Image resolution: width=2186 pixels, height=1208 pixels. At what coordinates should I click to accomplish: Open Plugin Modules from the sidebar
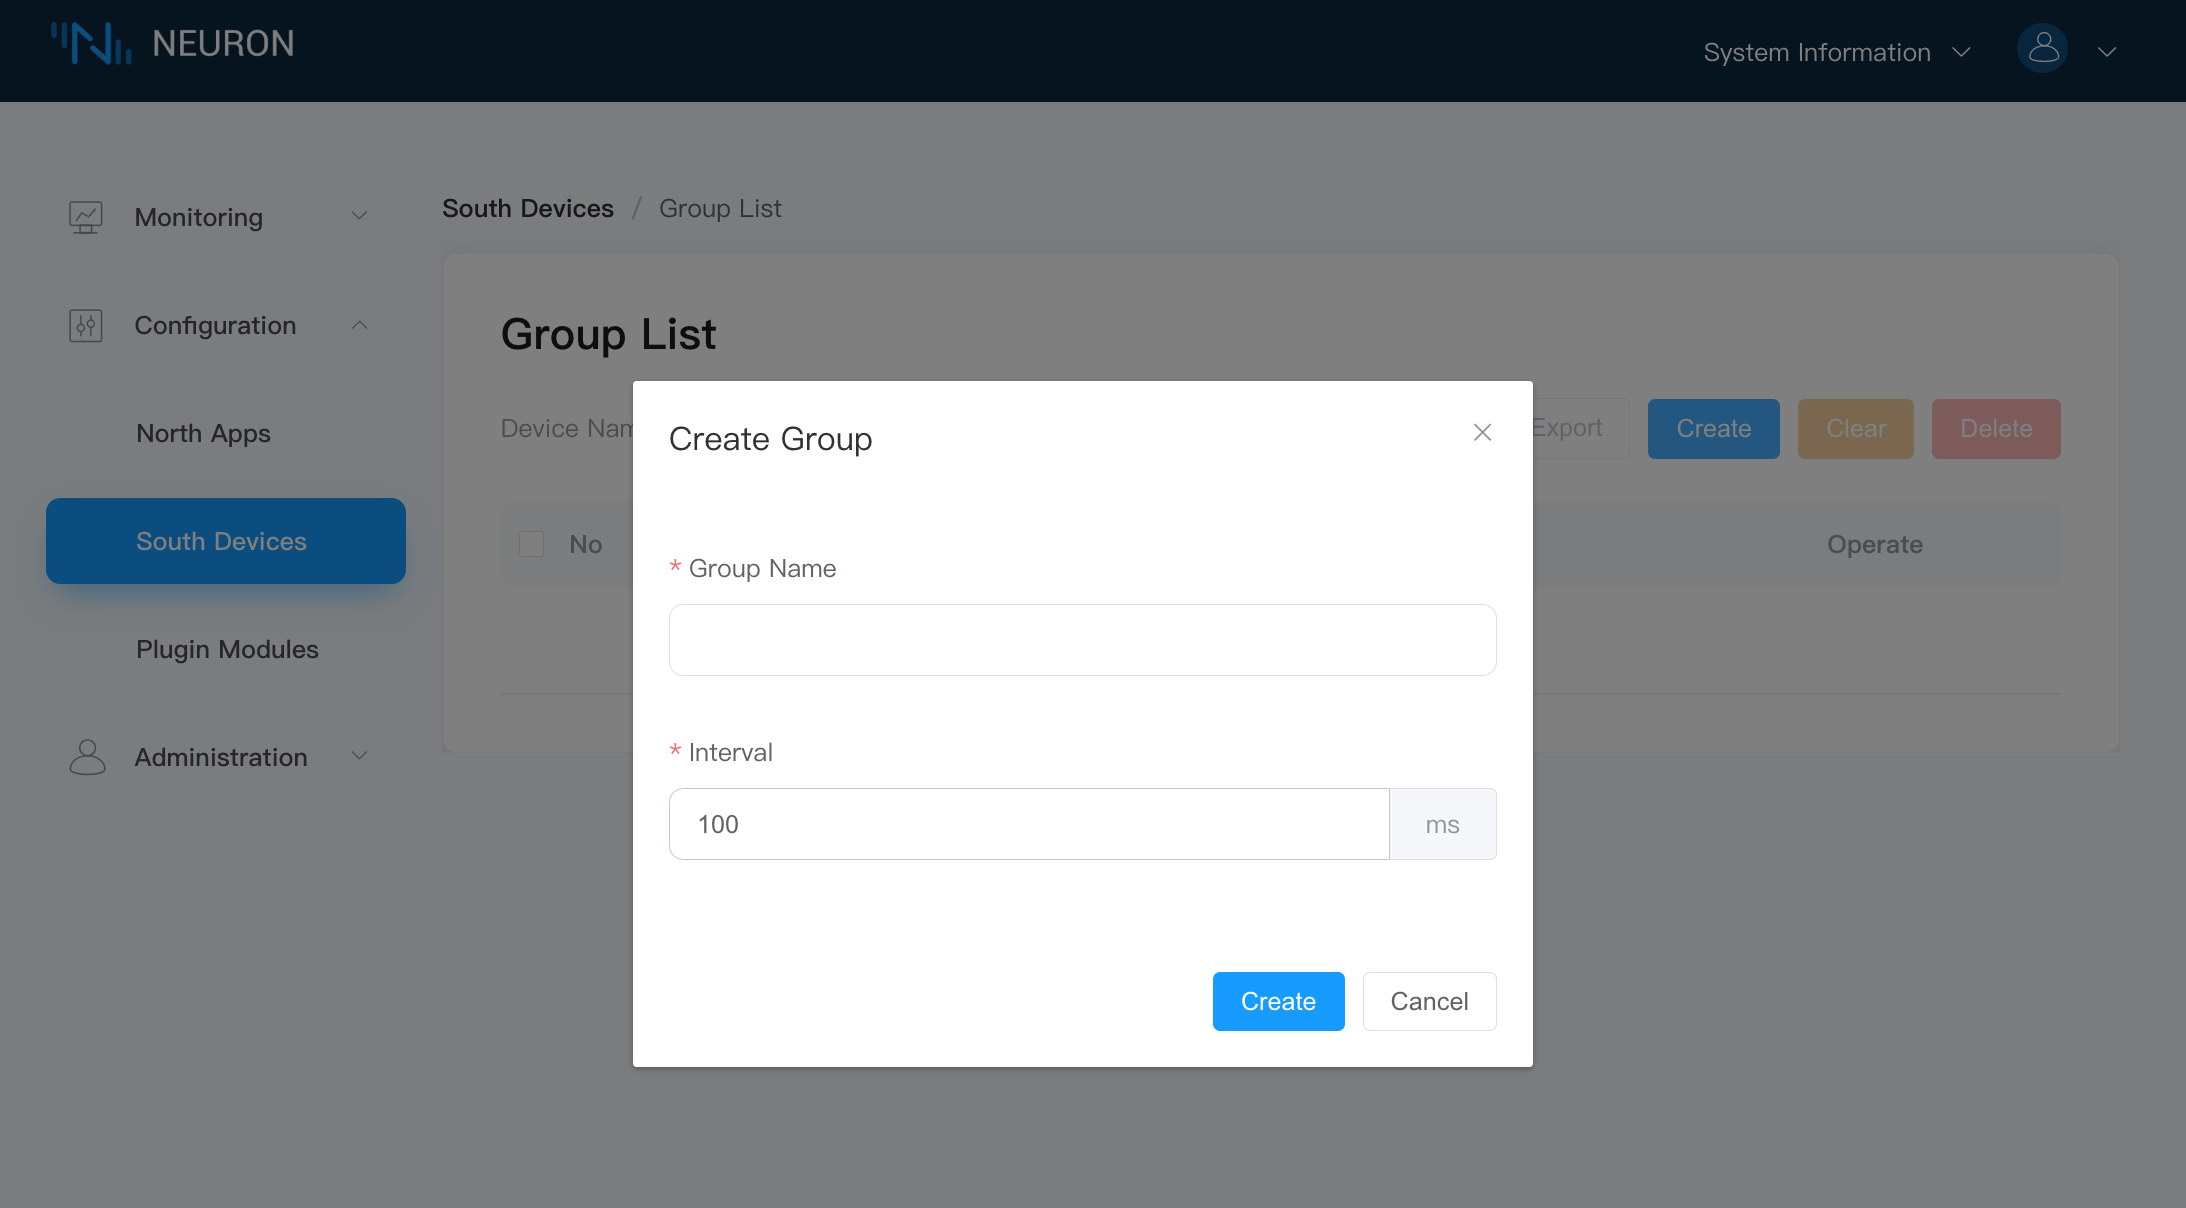226,649
